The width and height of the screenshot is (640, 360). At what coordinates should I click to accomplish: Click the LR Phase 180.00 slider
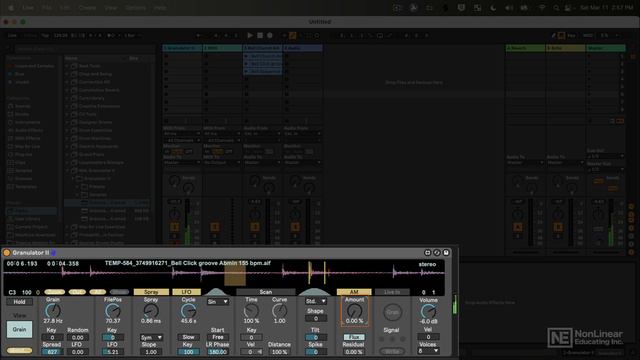pyautogui.click(x=218, y=352)
